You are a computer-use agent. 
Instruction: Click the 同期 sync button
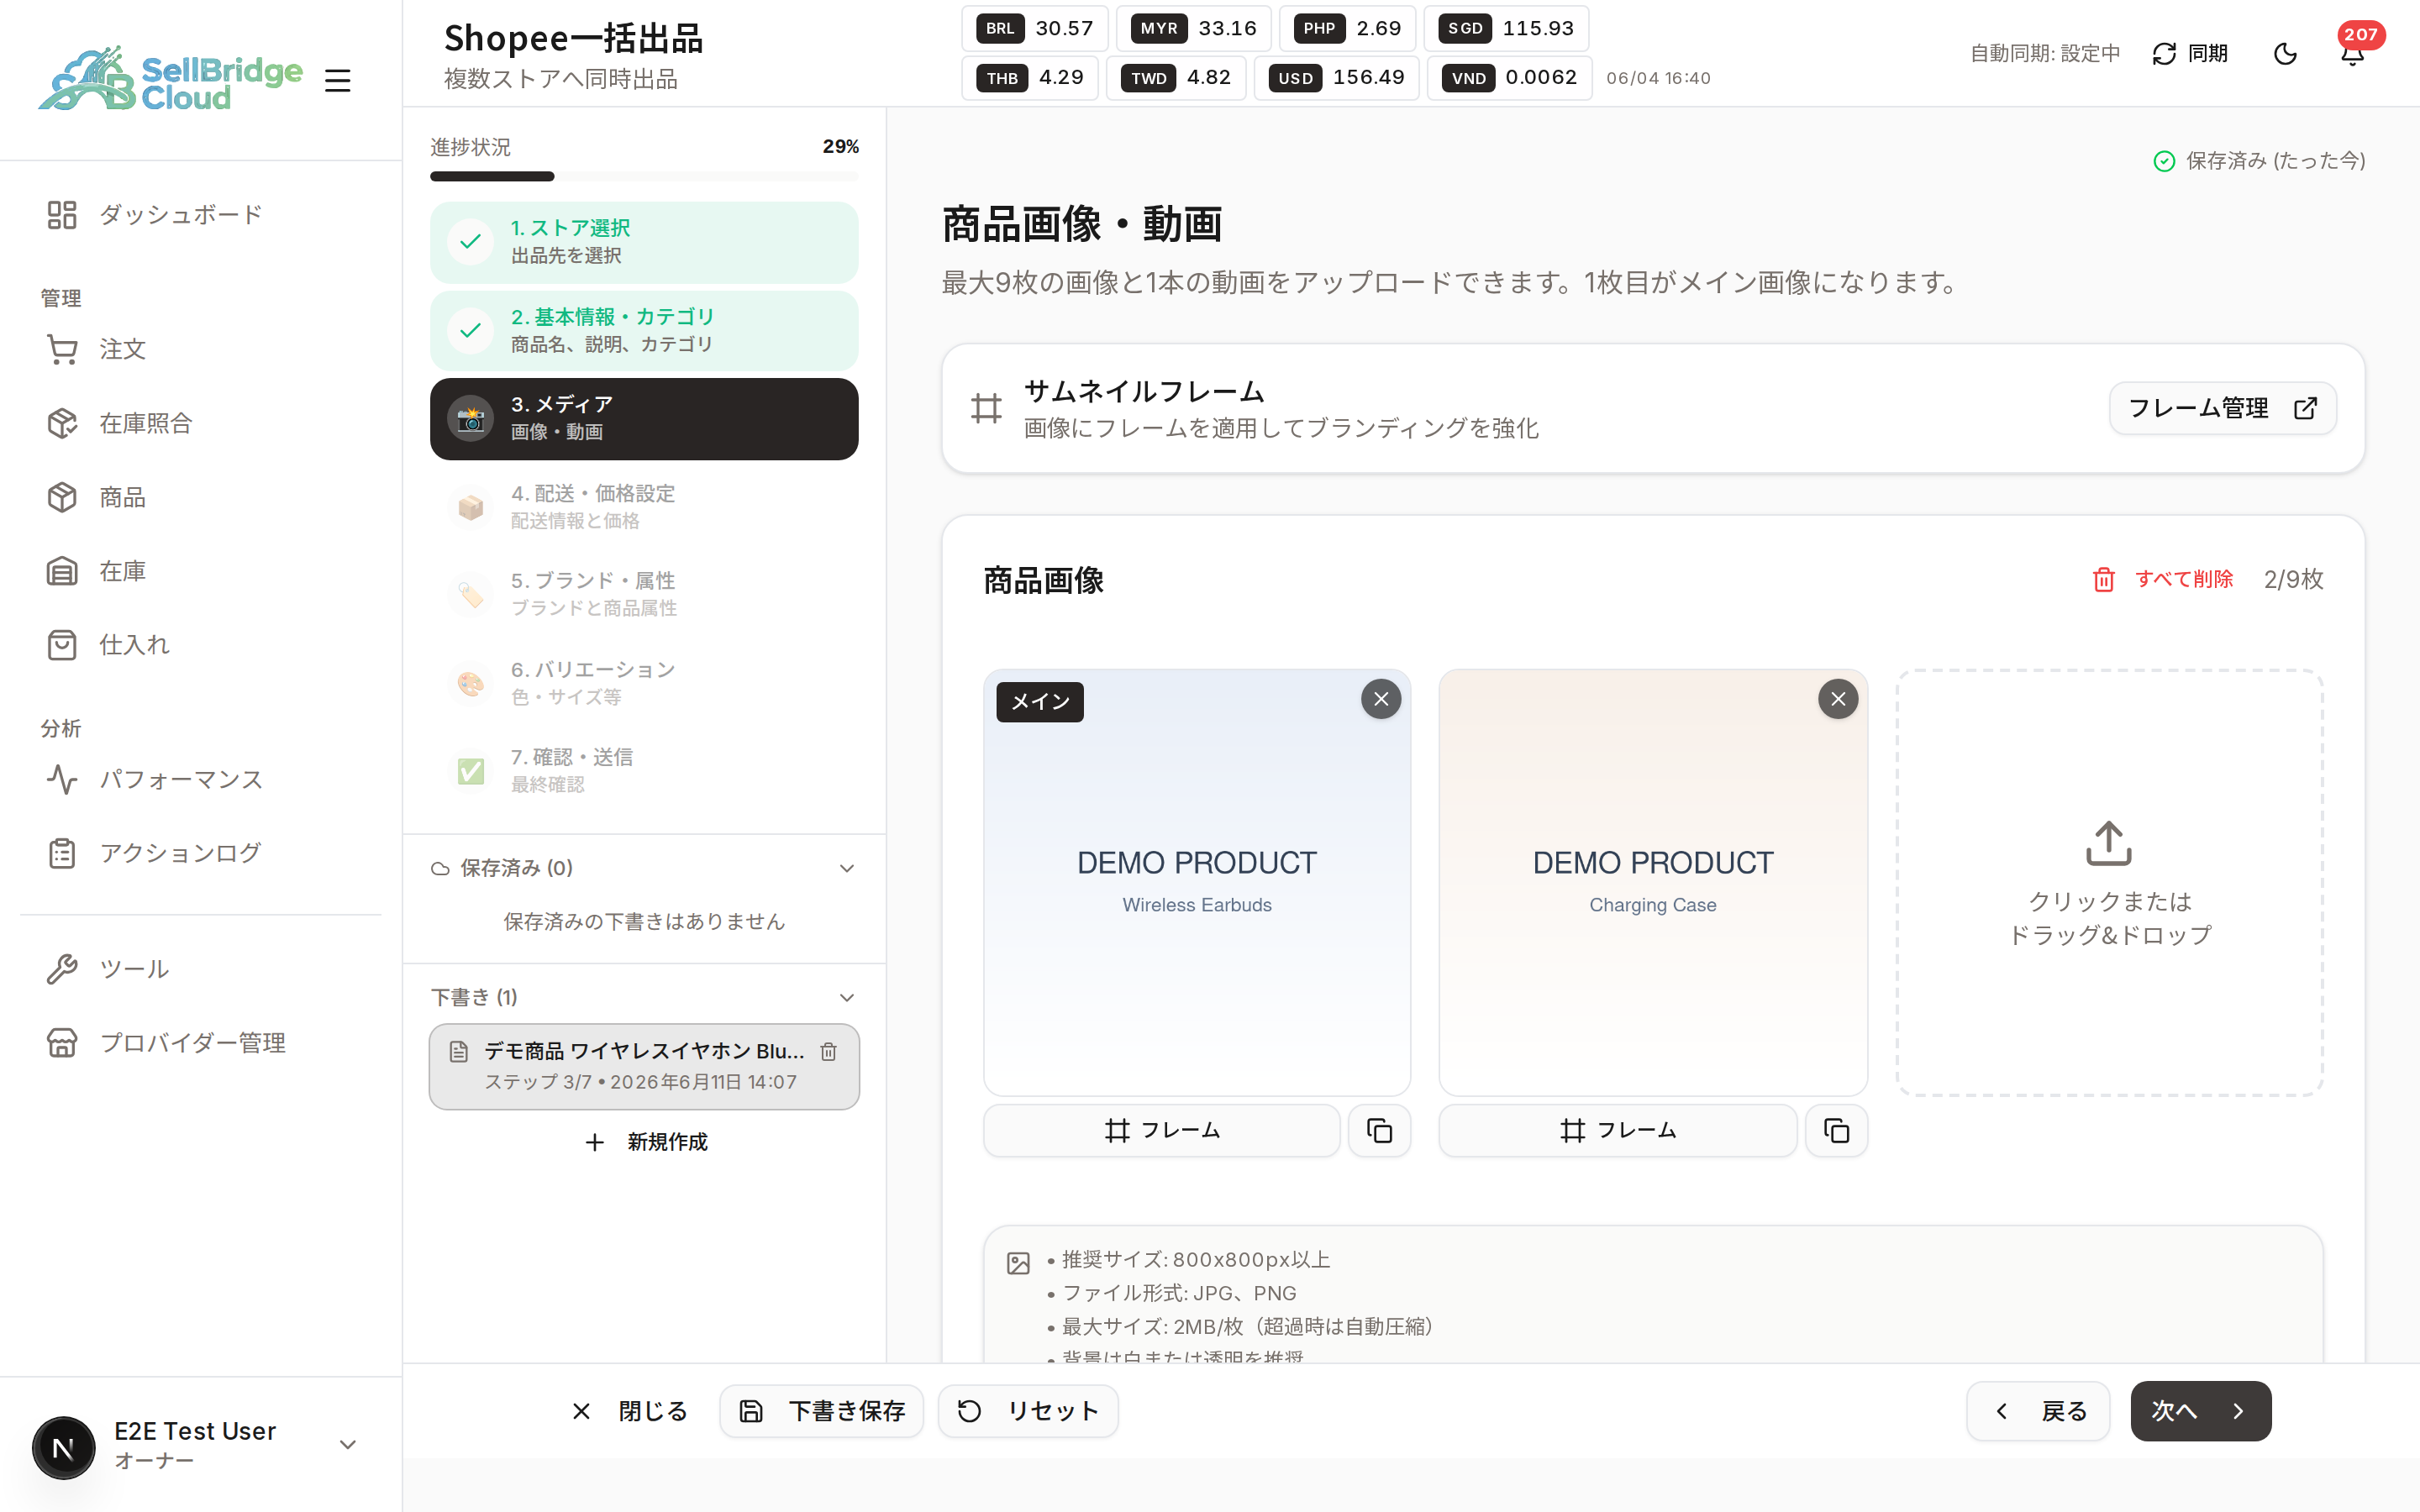pyautogui.click(x=2190, y=53)
